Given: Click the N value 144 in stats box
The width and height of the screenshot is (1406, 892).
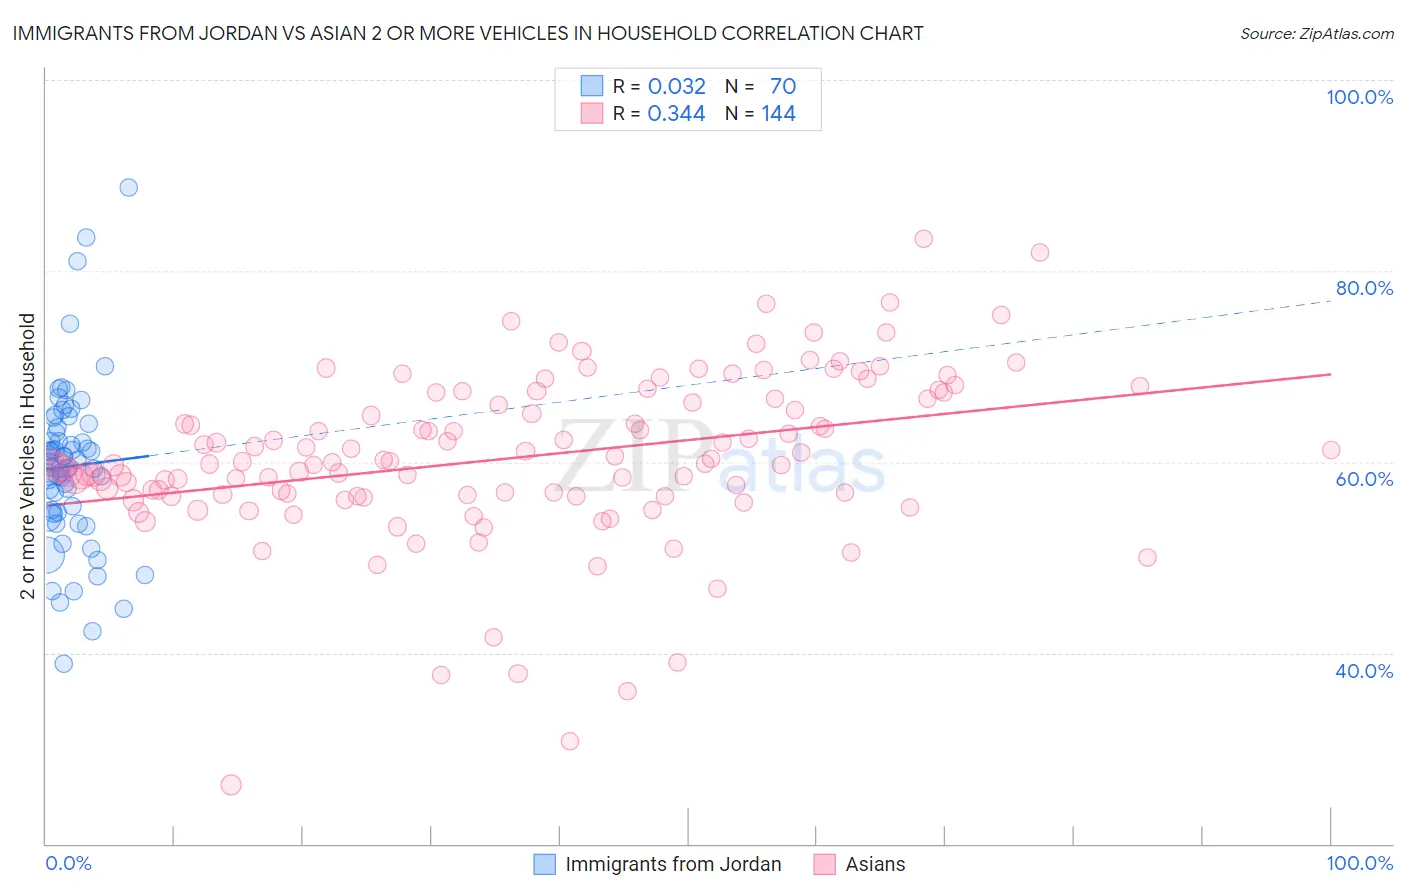Looking at the screenshot, I should tap(778, 113).
